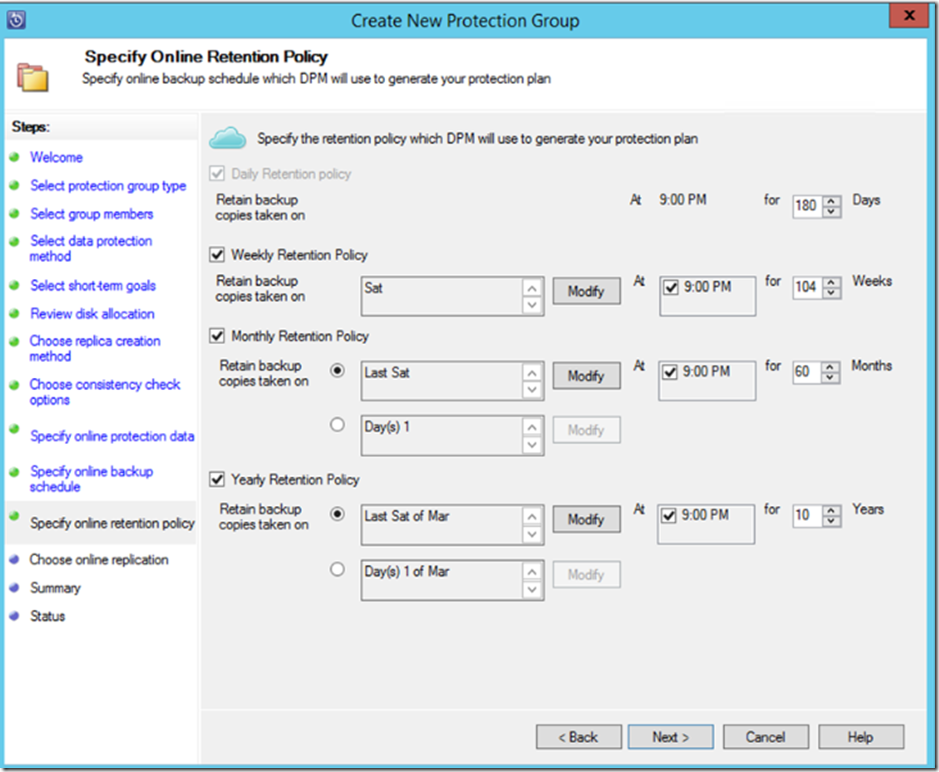This screenshot has width=939, height=772.
Task: Click the blue bullet next to Status
Action: pyautogui.click(x=14, y=615)
